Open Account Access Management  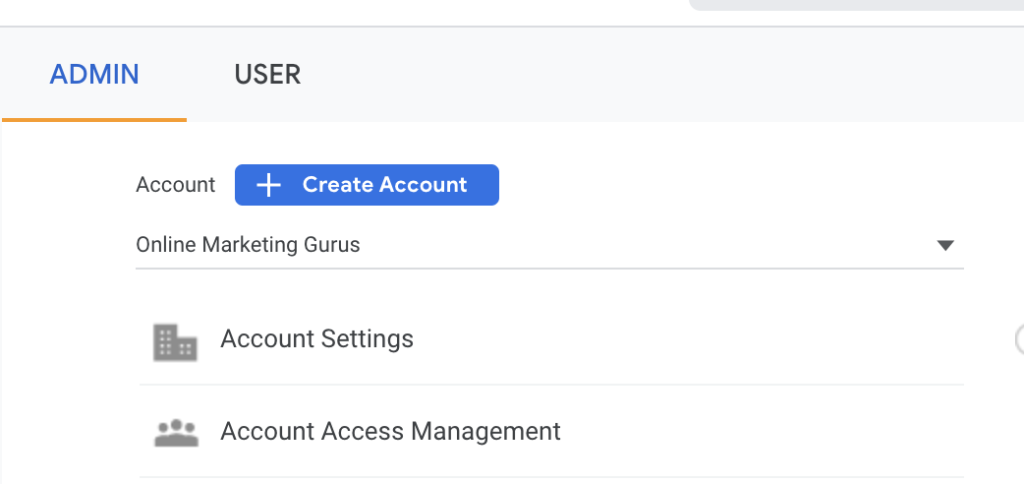click(551, 431)
